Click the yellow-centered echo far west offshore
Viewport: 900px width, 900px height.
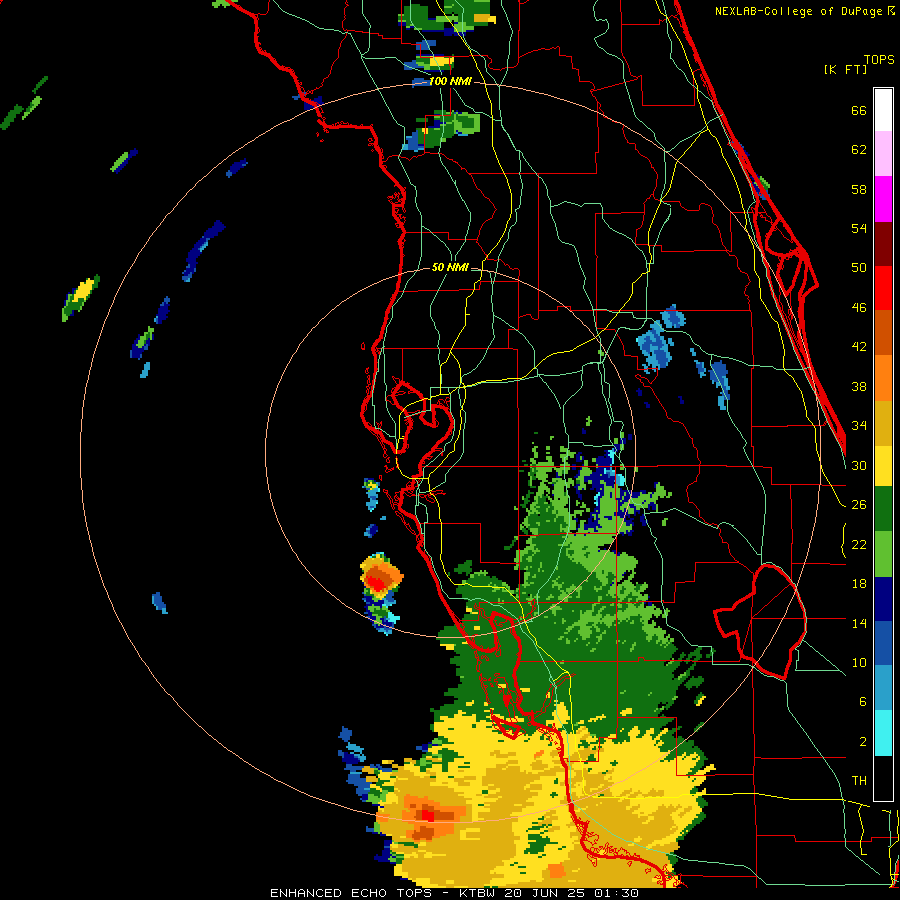click(x=81, y=297)
